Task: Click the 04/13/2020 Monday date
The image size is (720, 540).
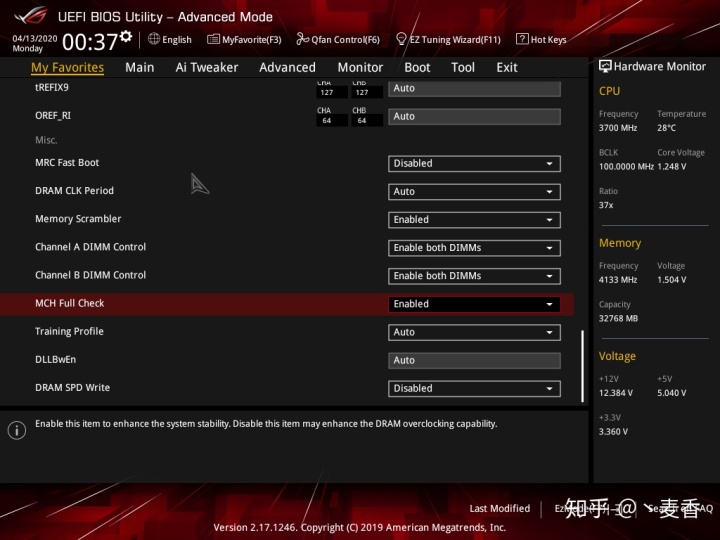Action: (34, 44)
